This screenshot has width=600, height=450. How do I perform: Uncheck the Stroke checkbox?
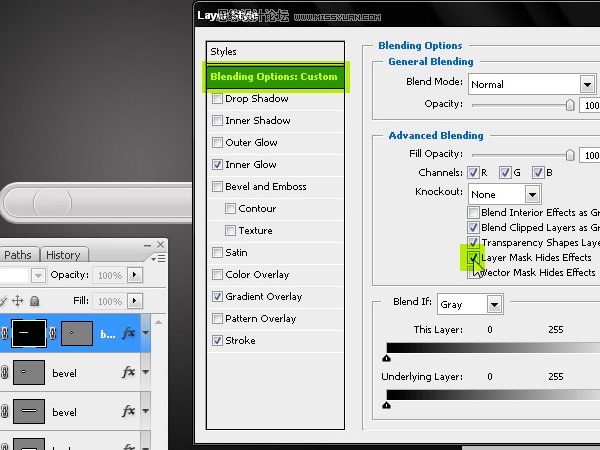[217, 341]
